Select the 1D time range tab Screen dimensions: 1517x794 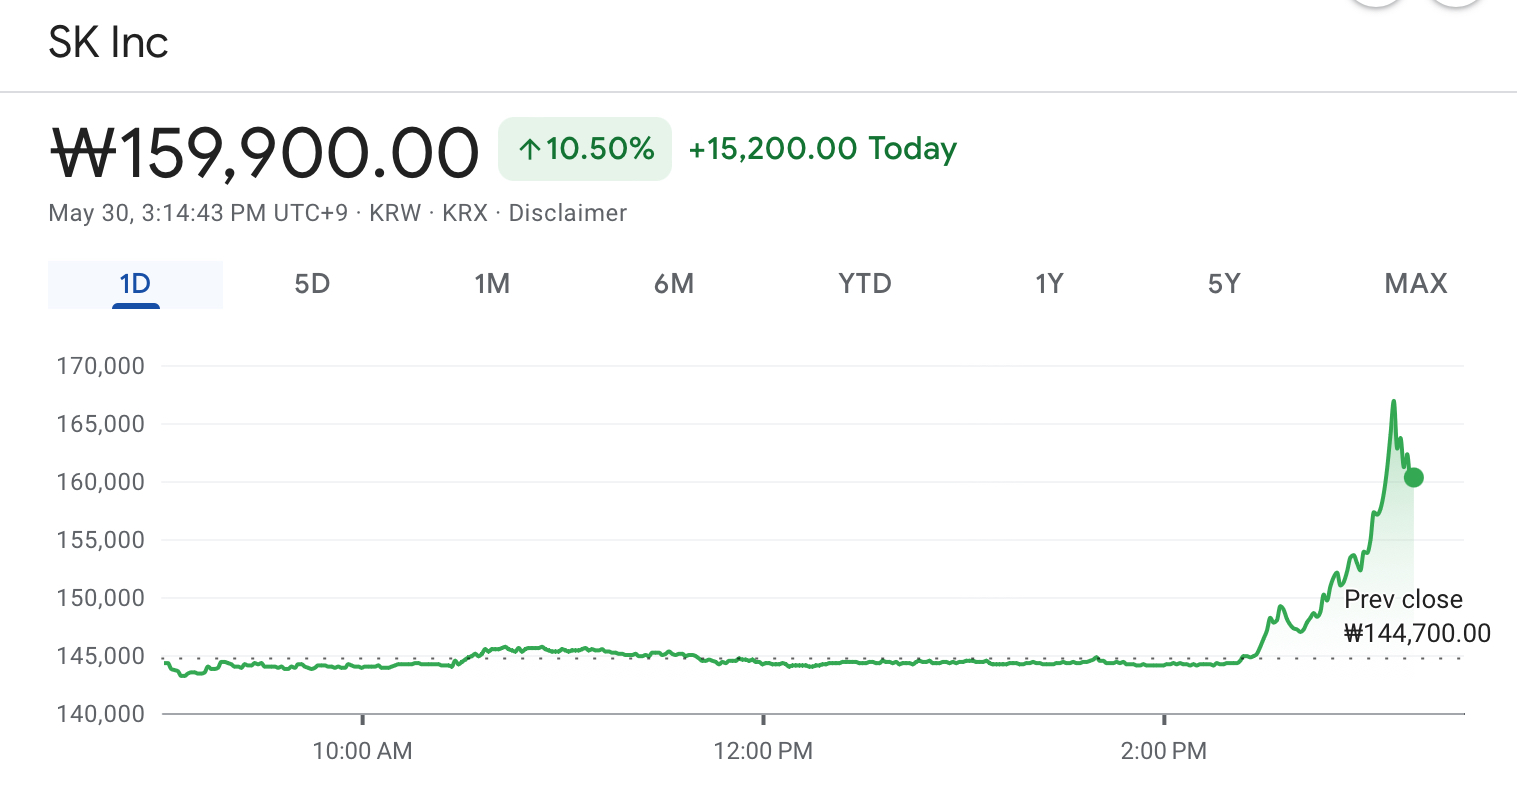tap(135, 285)
